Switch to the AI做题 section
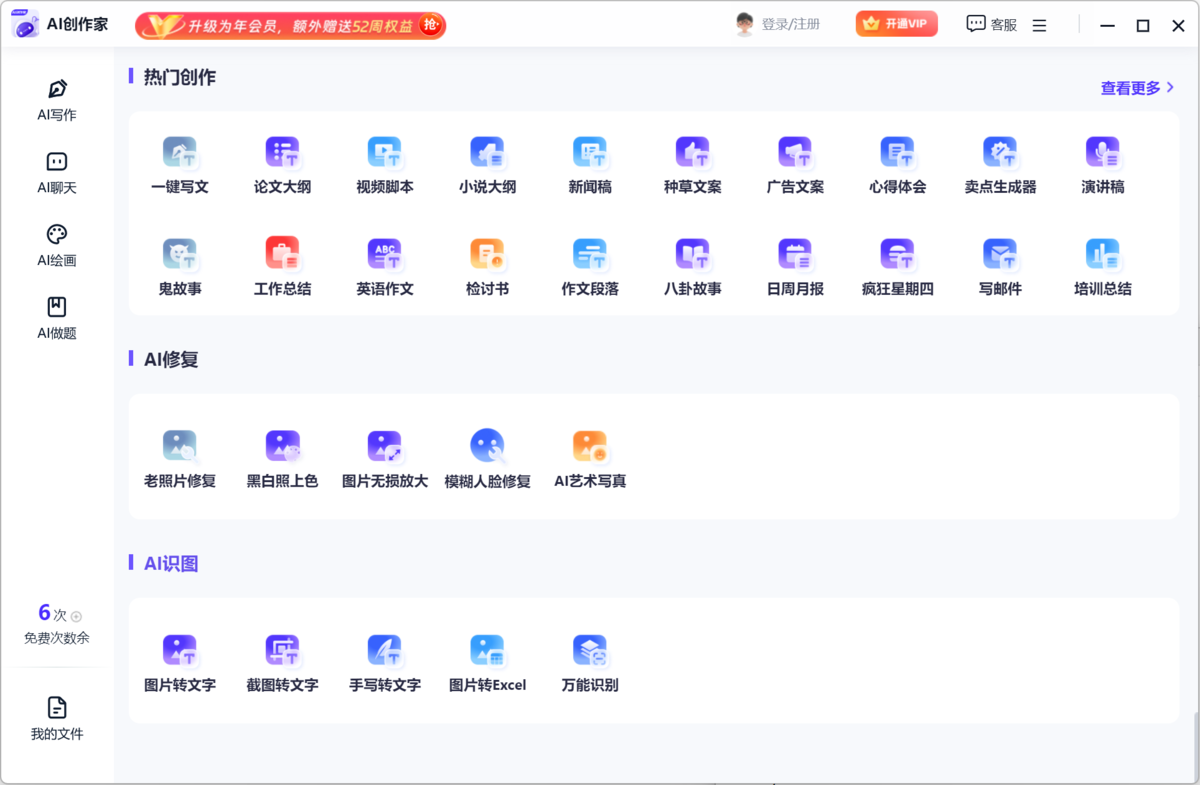Image resolution: width=1200 pixels, height=785 pixels. point(56,318)
